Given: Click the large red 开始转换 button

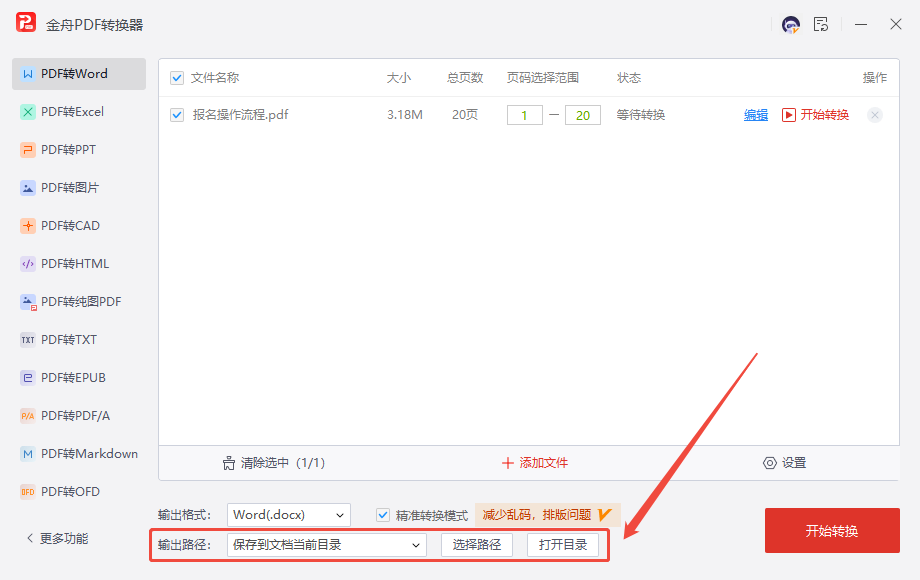Looking at the screenshot, I should (x=832, y=531).
